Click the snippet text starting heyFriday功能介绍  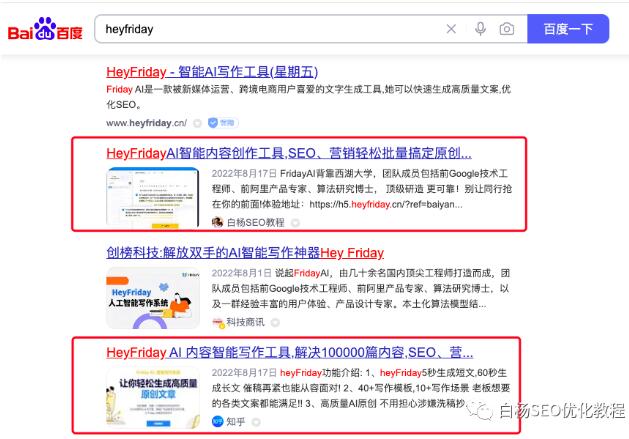tap(361, 388)
